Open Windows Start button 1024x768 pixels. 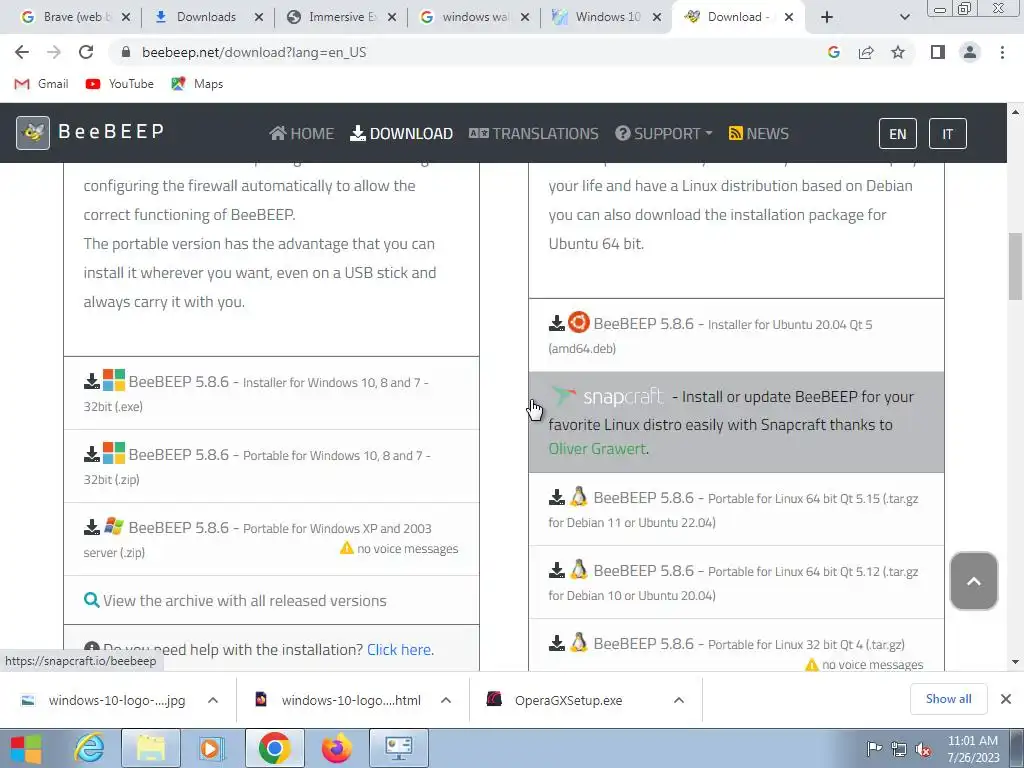click(x=26, y=748)
